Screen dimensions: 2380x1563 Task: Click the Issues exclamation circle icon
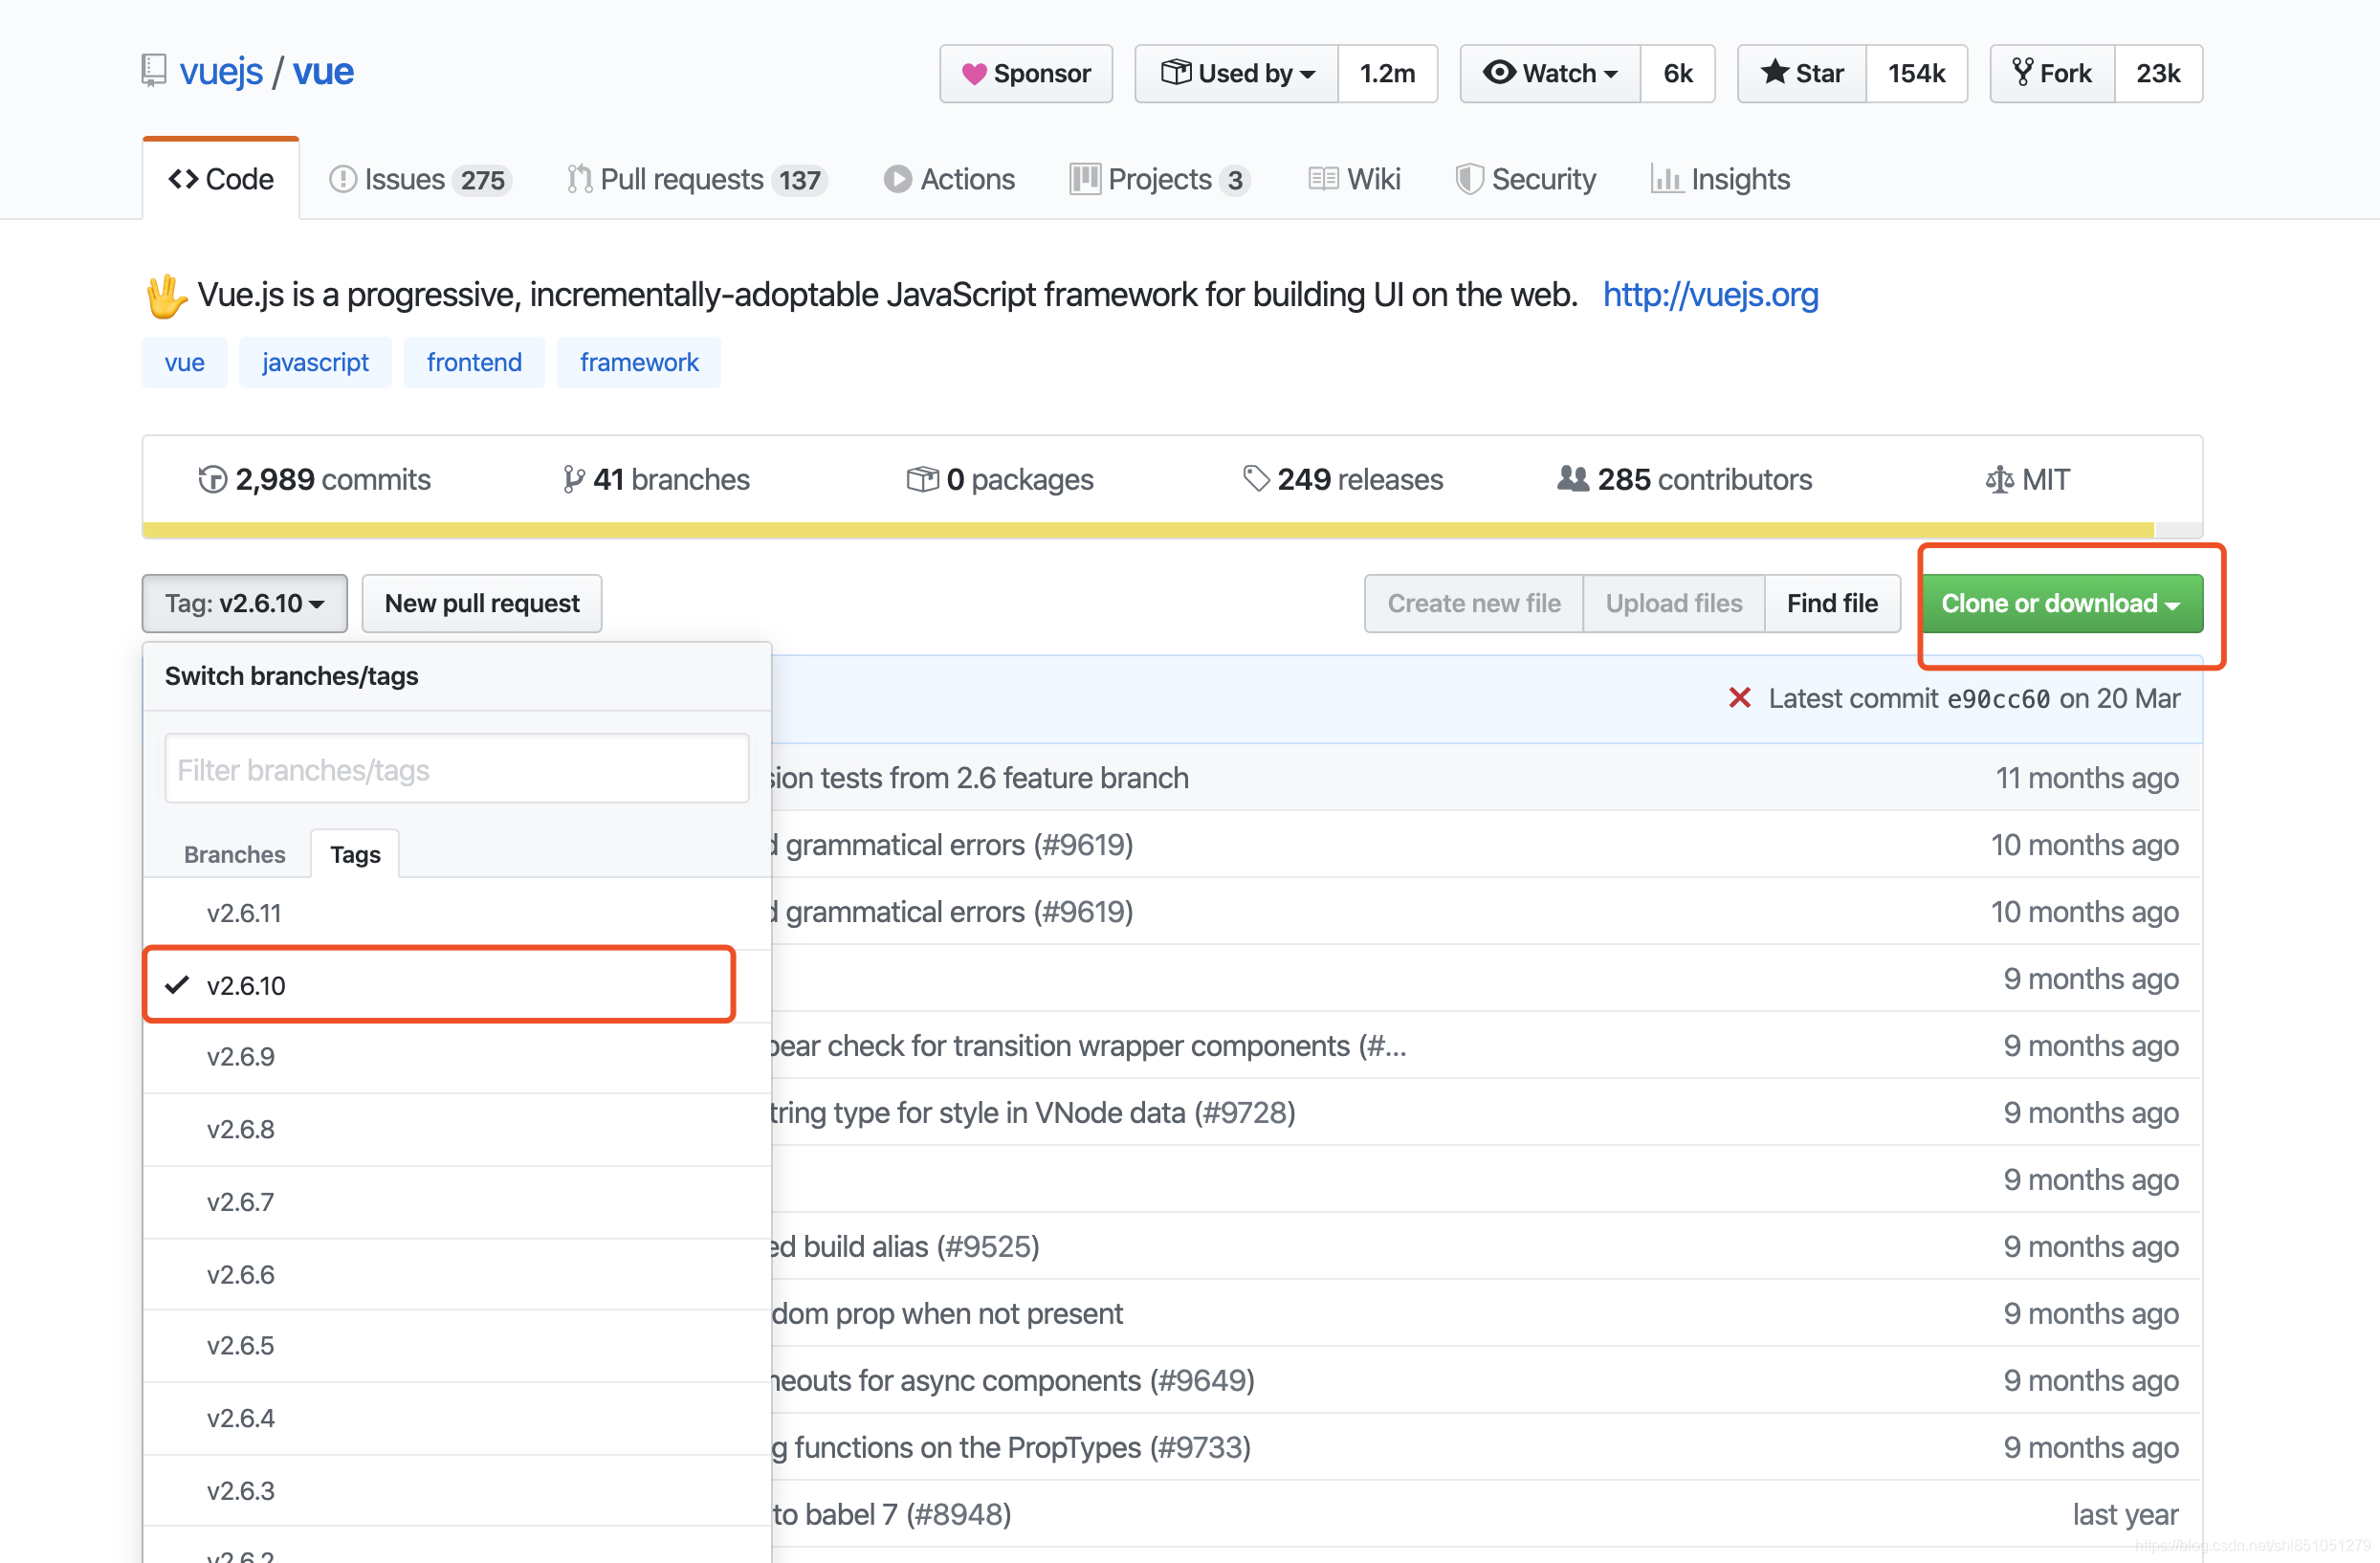coord(343,179)
